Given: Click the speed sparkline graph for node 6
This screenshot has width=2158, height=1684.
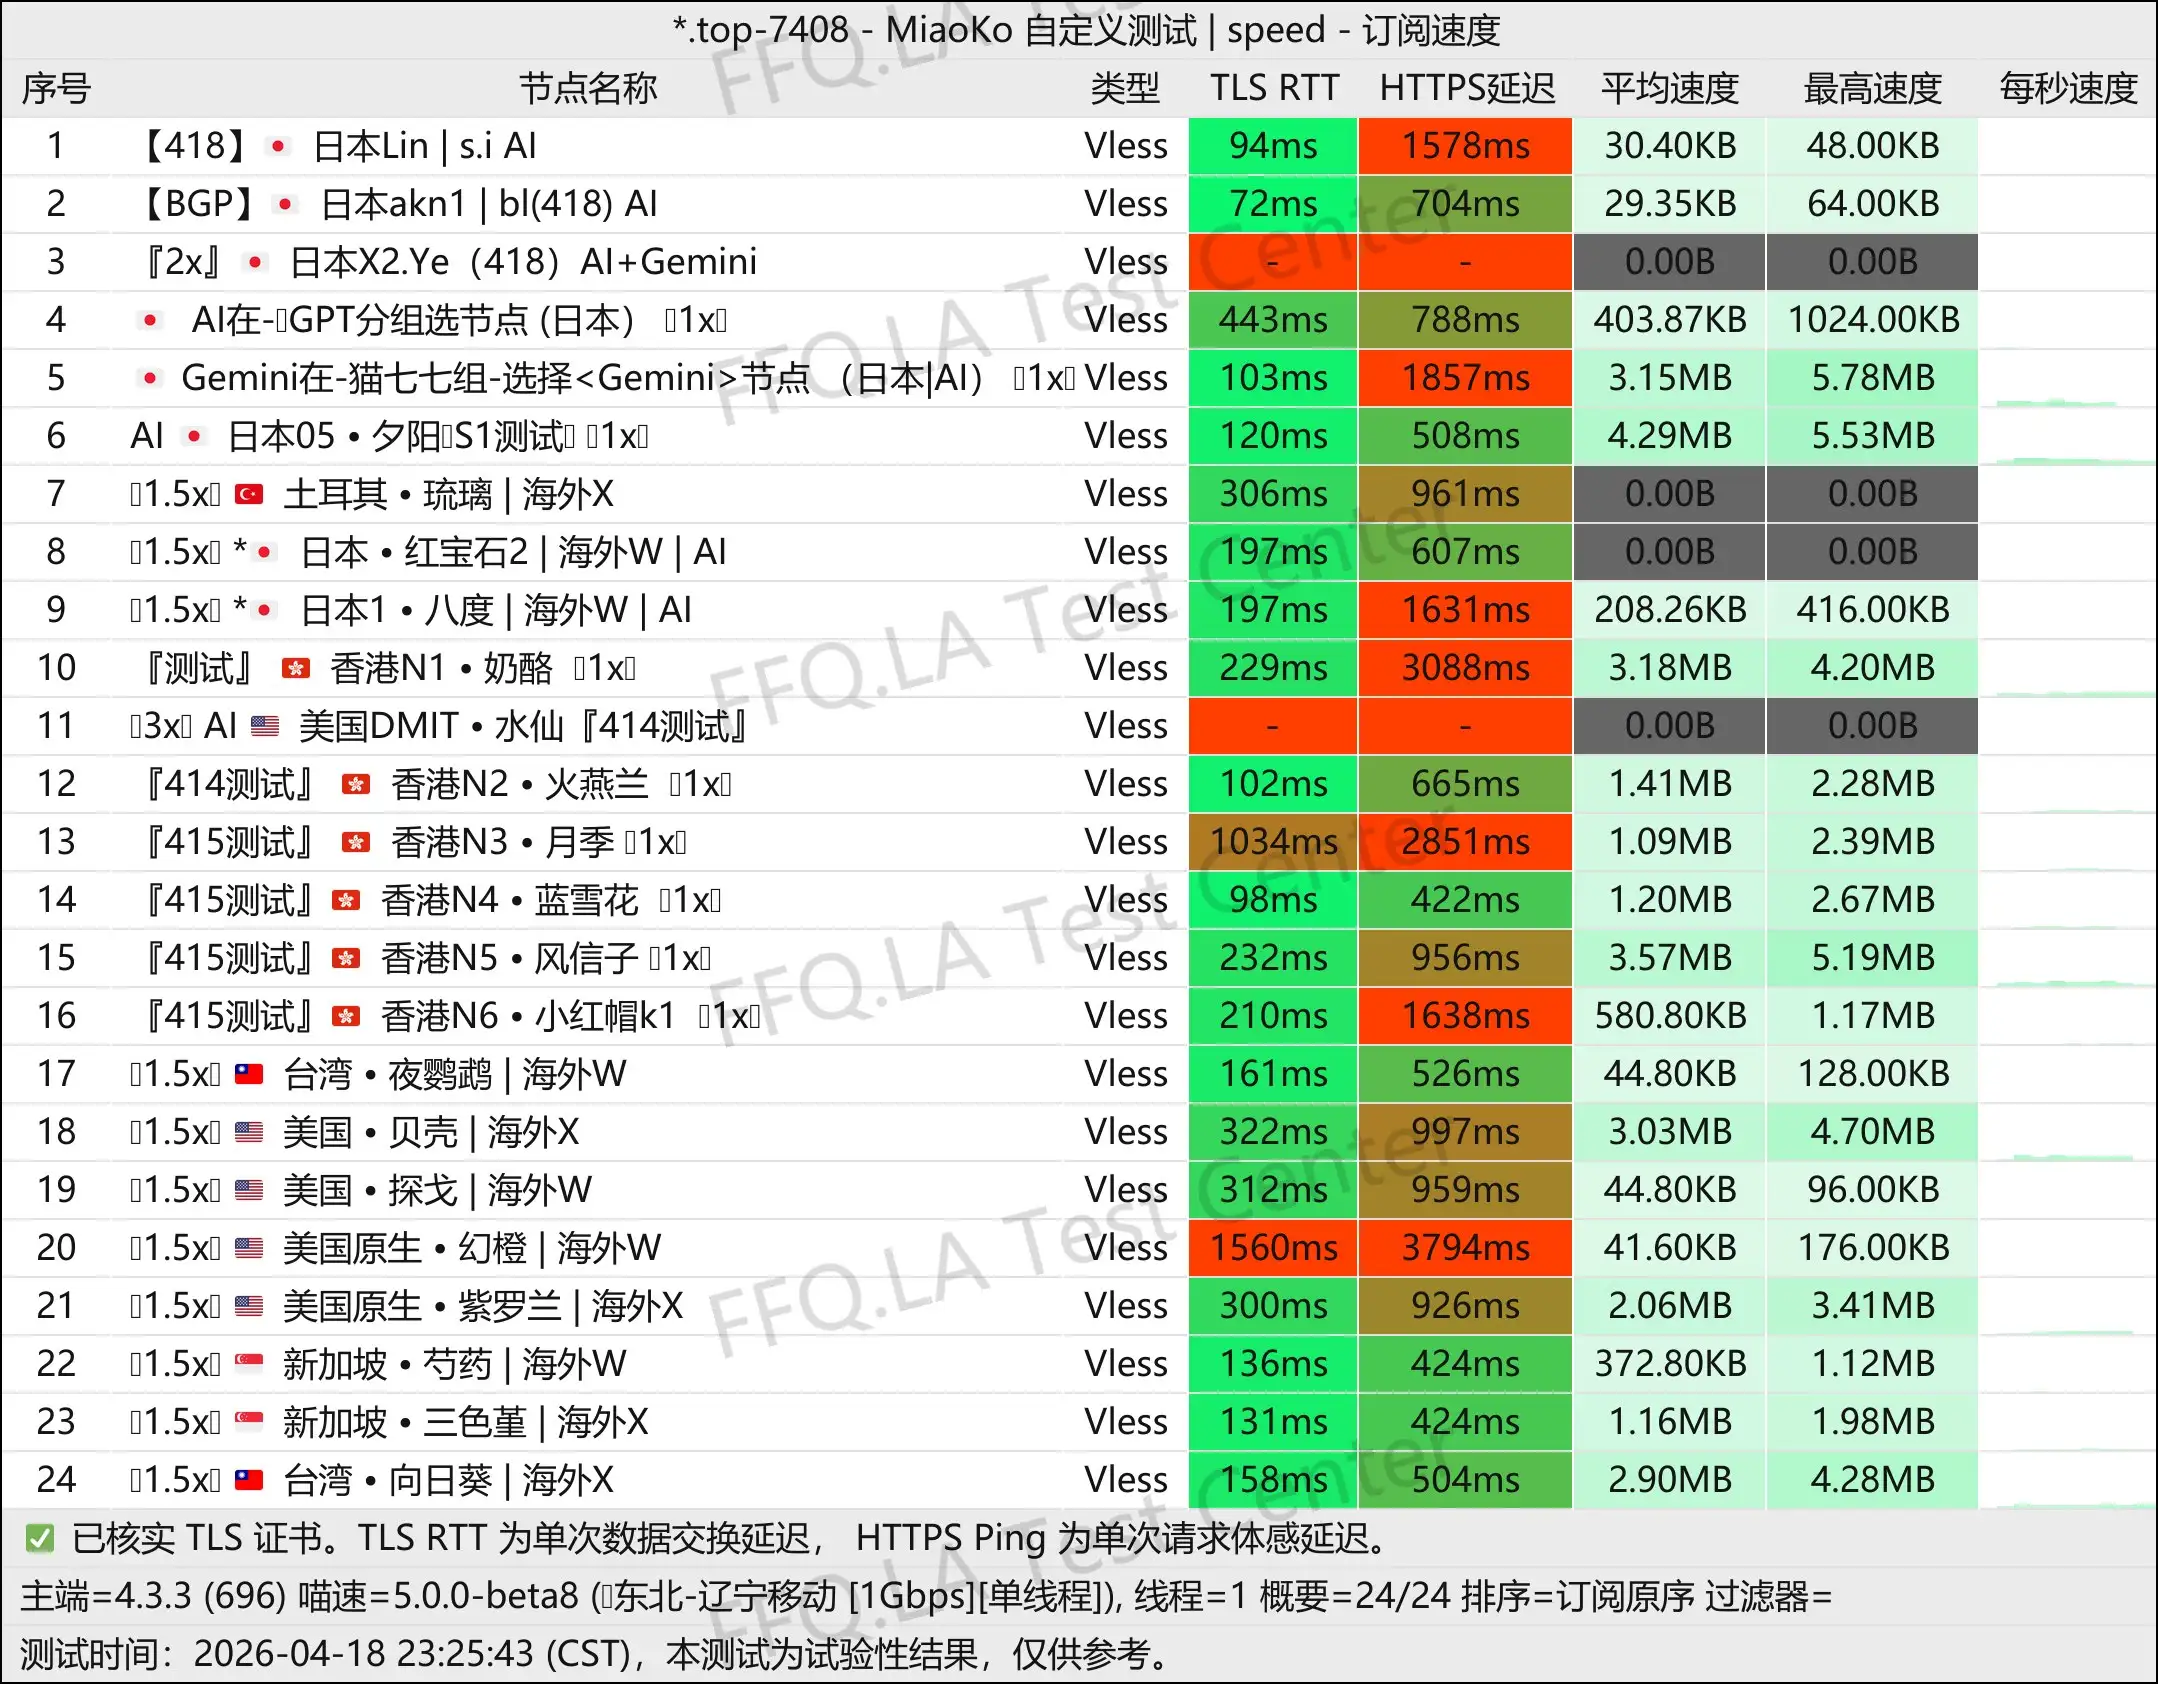Looking at the screenshot, I should (x=2065, y=435).
